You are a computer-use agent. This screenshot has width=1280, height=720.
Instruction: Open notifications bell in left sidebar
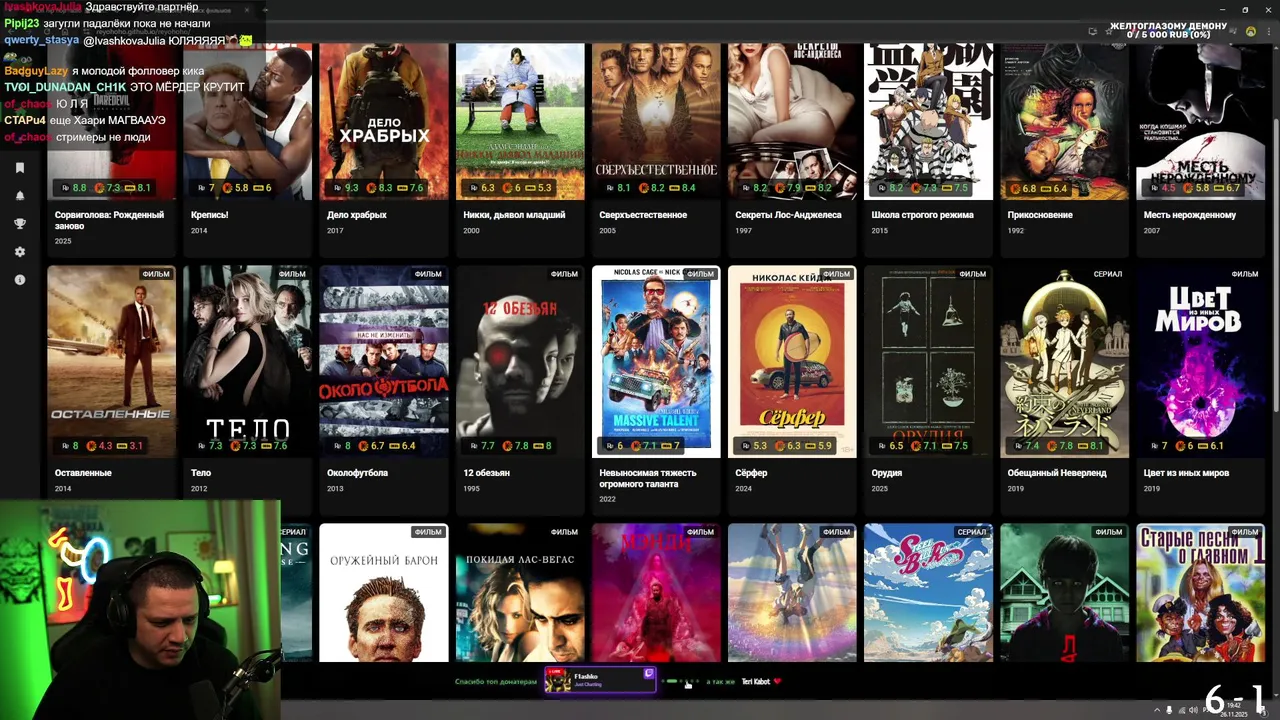[19, 196]
